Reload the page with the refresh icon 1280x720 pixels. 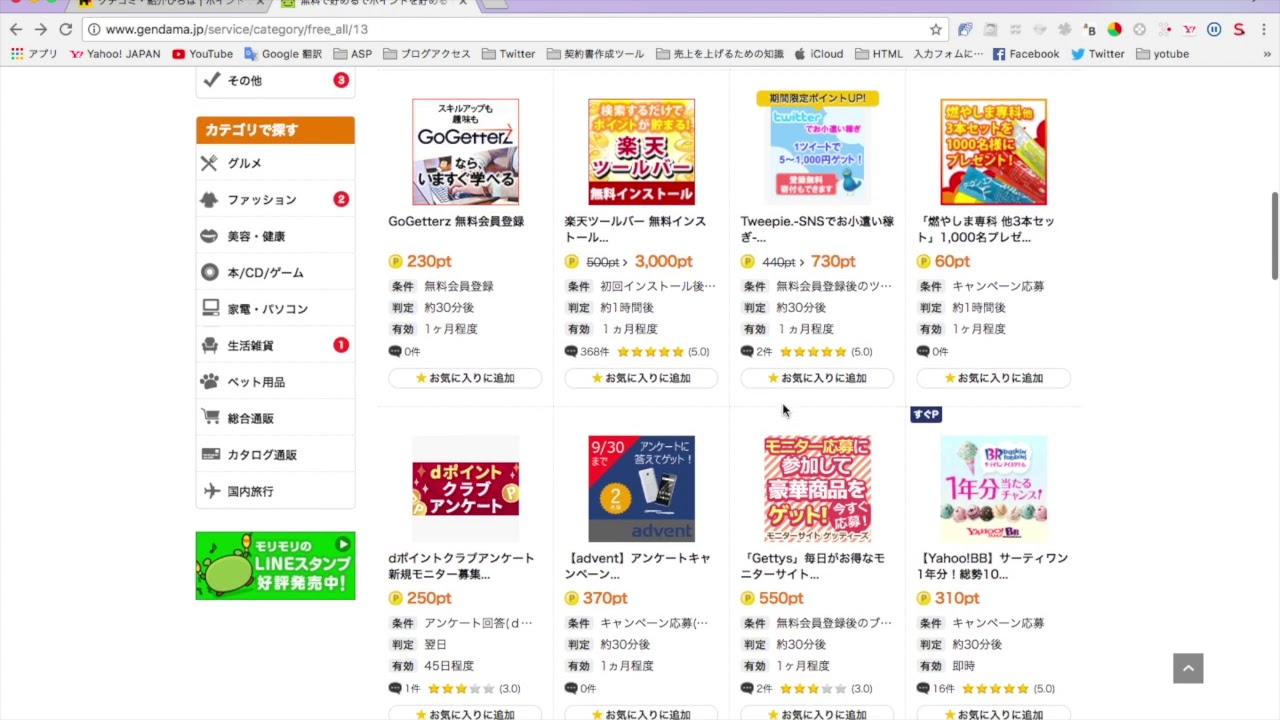point(65,29)
